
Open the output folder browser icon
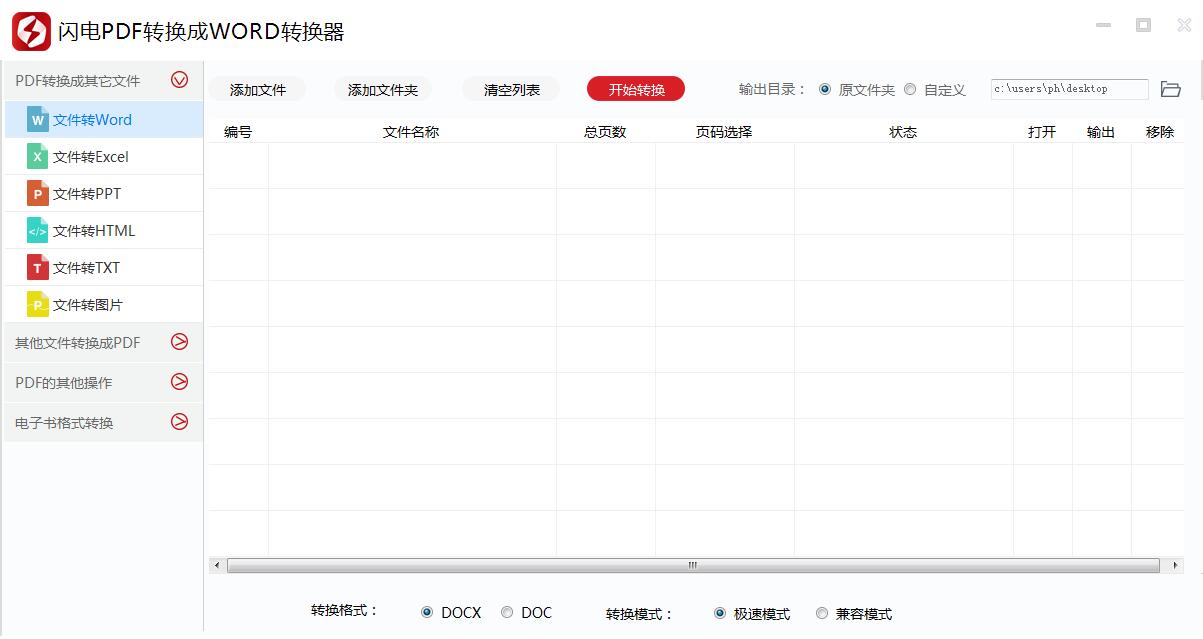(1172, 88)
